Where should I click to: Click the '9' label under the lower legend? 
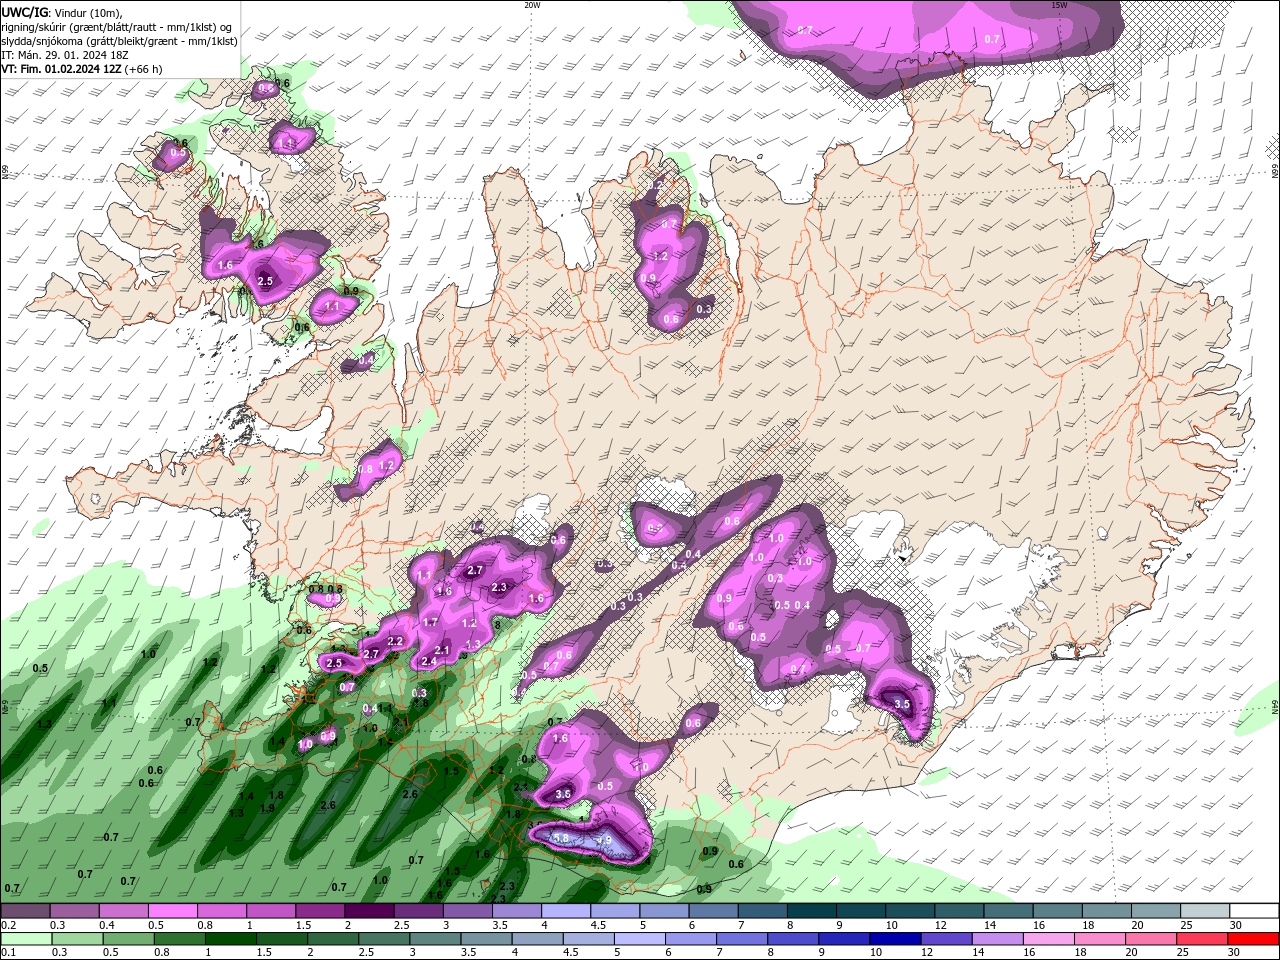[x=824, y=953]
